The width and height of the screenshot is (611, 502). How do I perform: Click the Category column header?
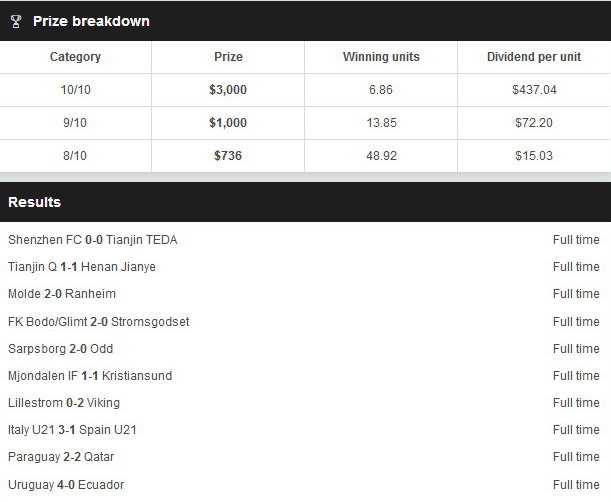tap(75, 57)
